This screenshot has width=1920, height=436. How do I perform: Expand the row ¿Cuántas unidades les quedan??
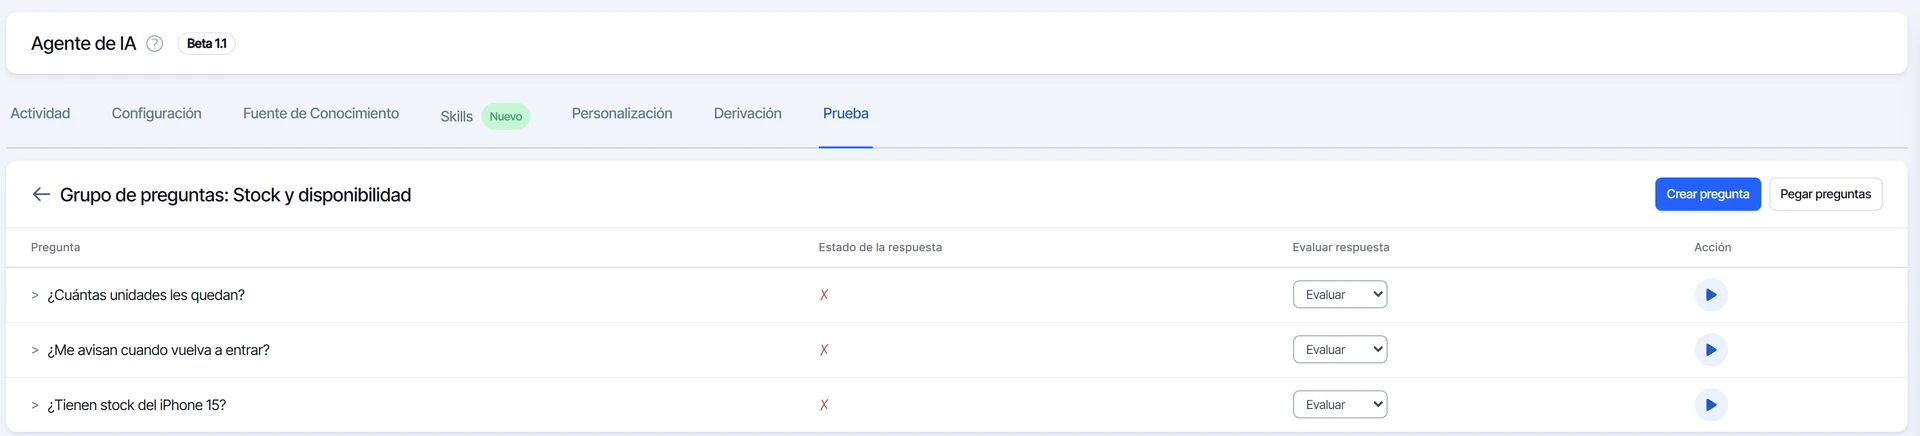(35, 295)
